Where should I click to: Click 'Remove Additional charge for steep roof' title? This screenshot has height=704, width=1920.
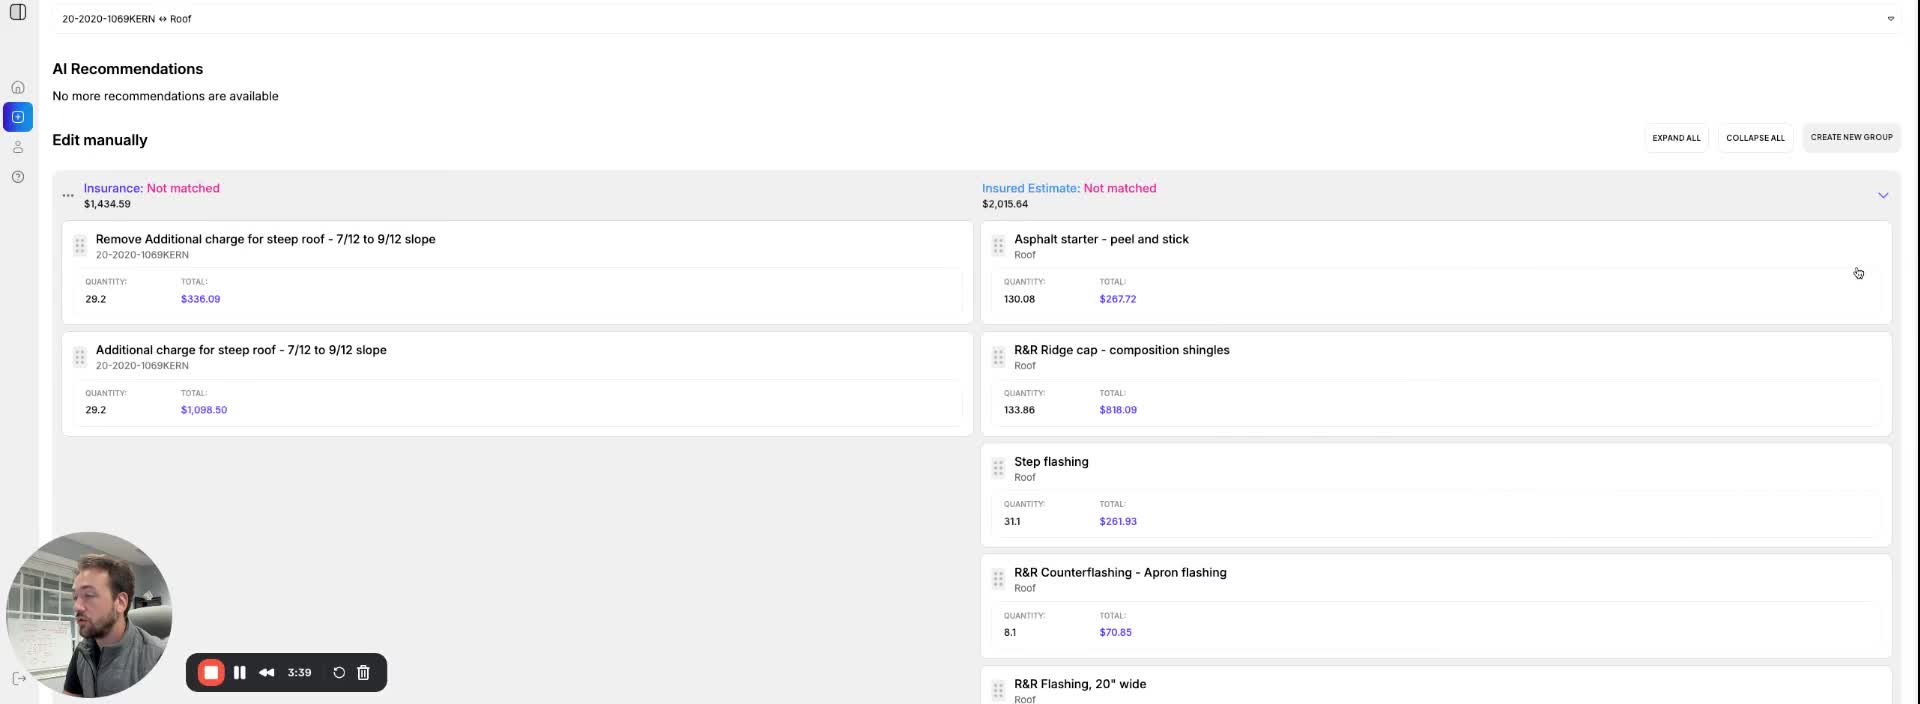tap(265, 239)
